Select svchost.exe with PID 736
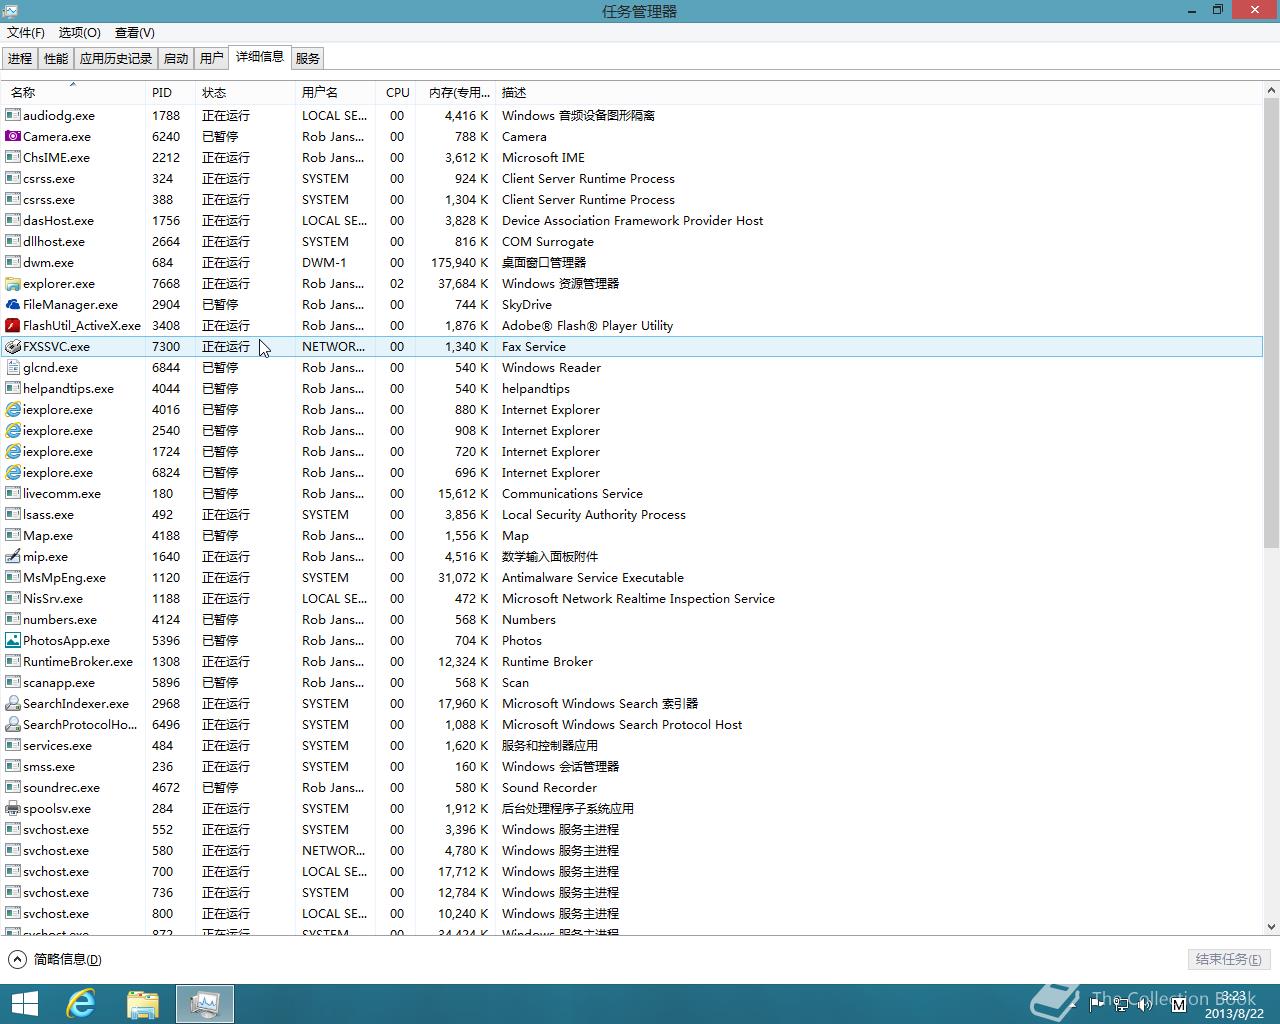Screen dimensions: 1280x1024 [x=632, y=892]
